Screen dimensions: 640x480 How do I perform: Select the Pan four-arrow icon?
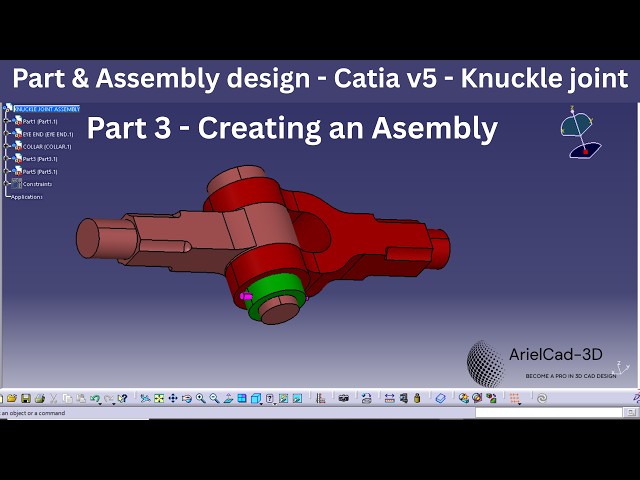[173, 398]
